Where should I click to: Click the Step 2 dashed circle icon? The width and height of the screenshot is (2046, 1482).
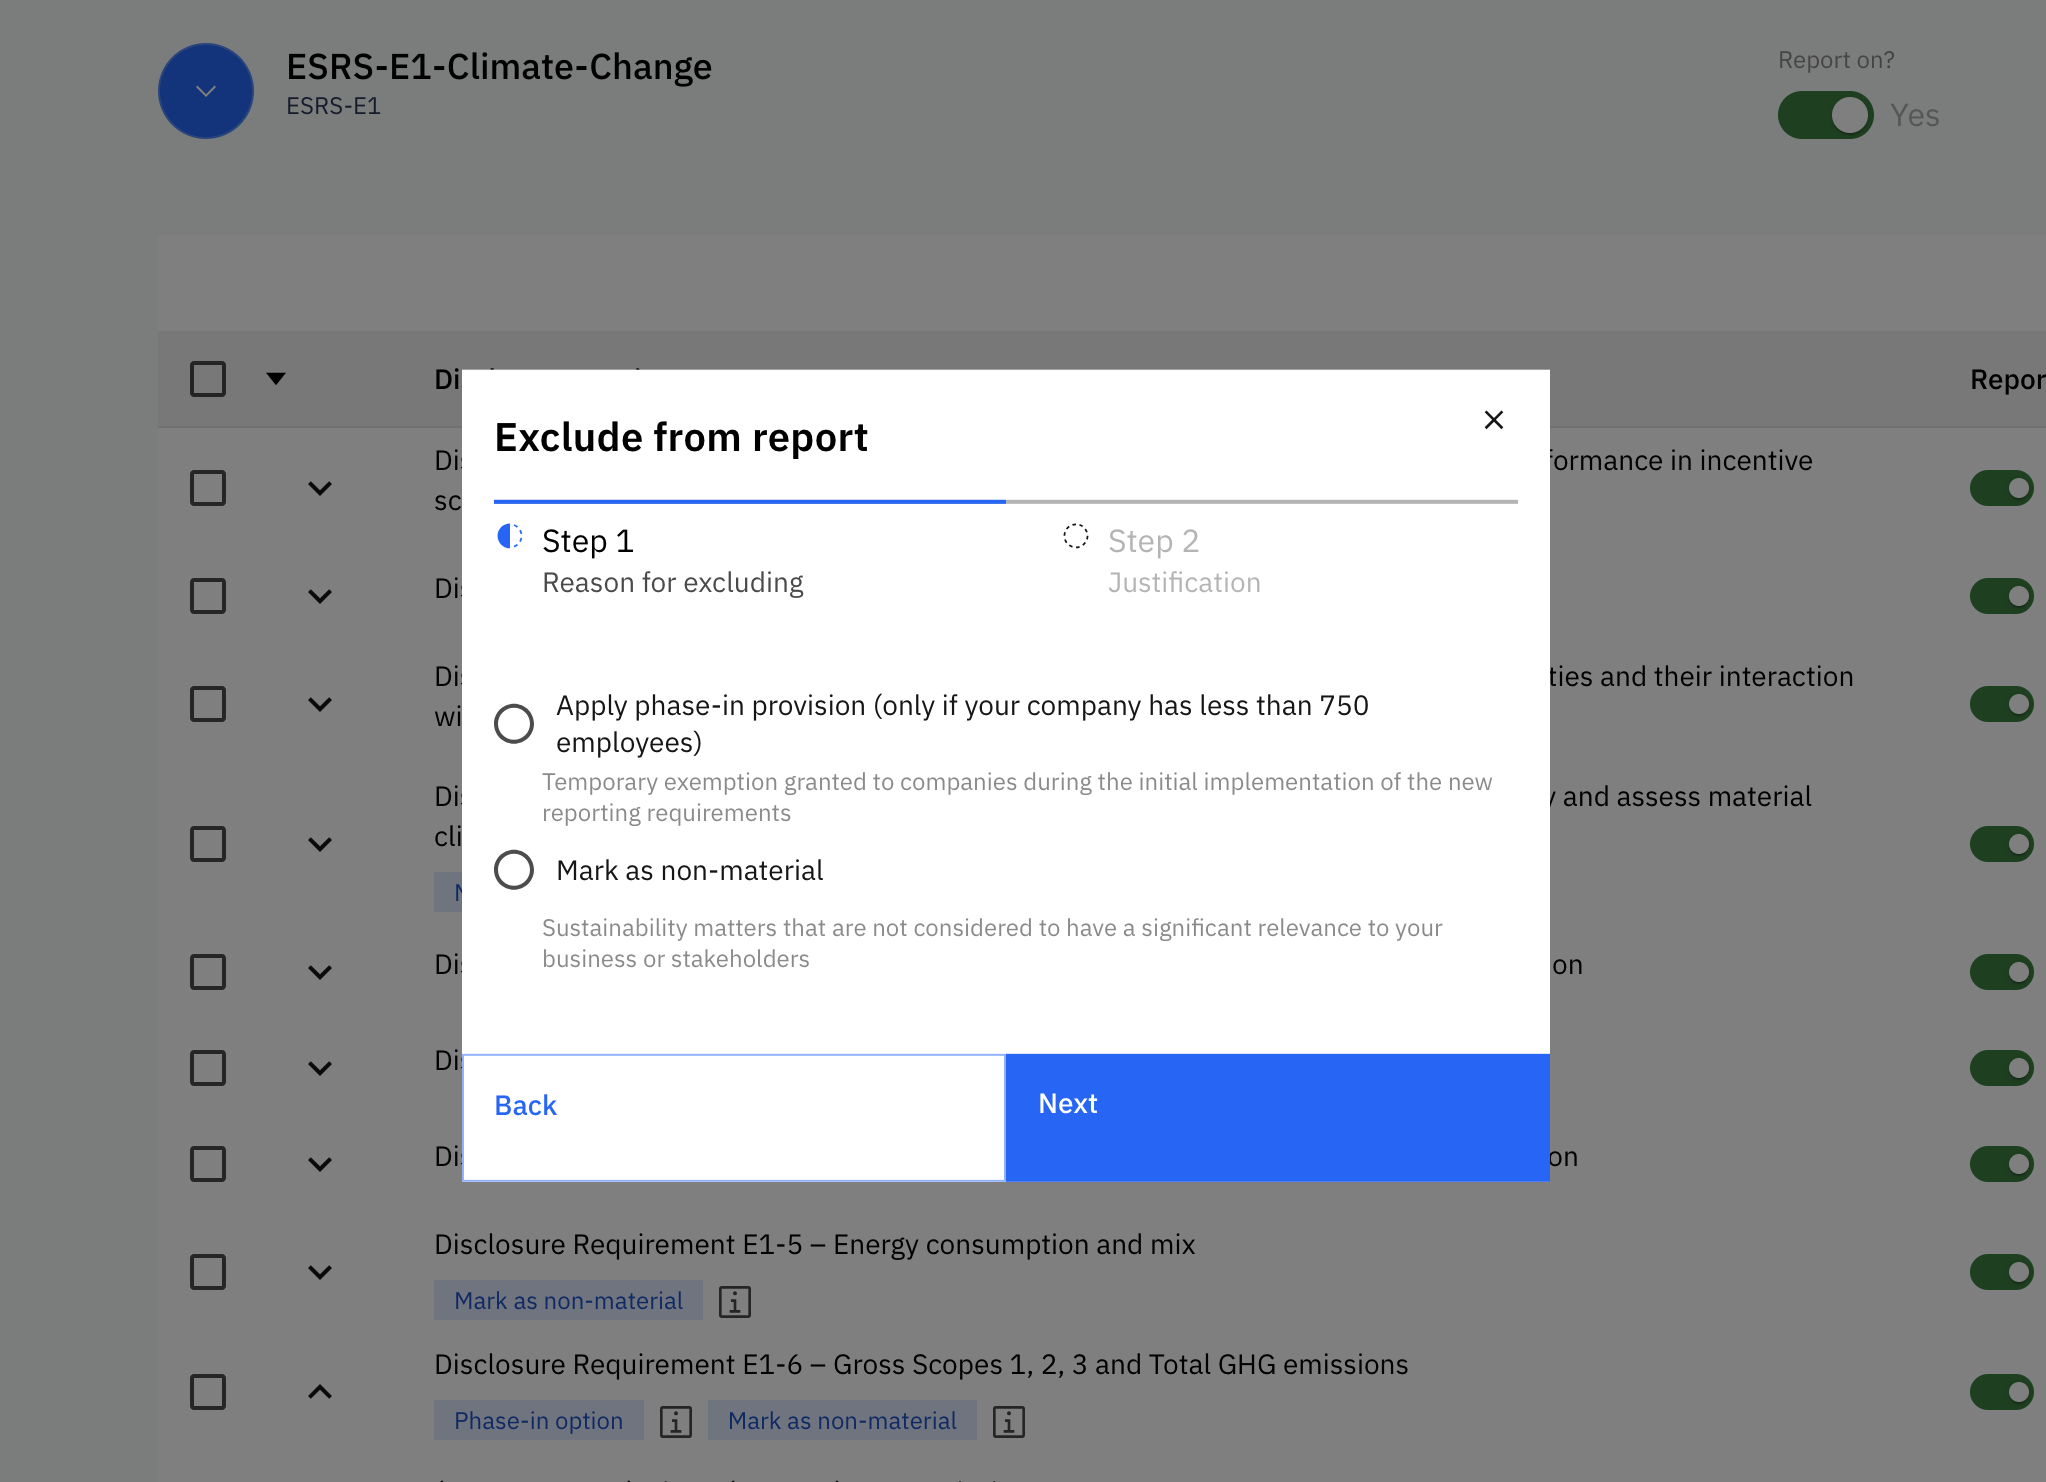click(1075, 537)
